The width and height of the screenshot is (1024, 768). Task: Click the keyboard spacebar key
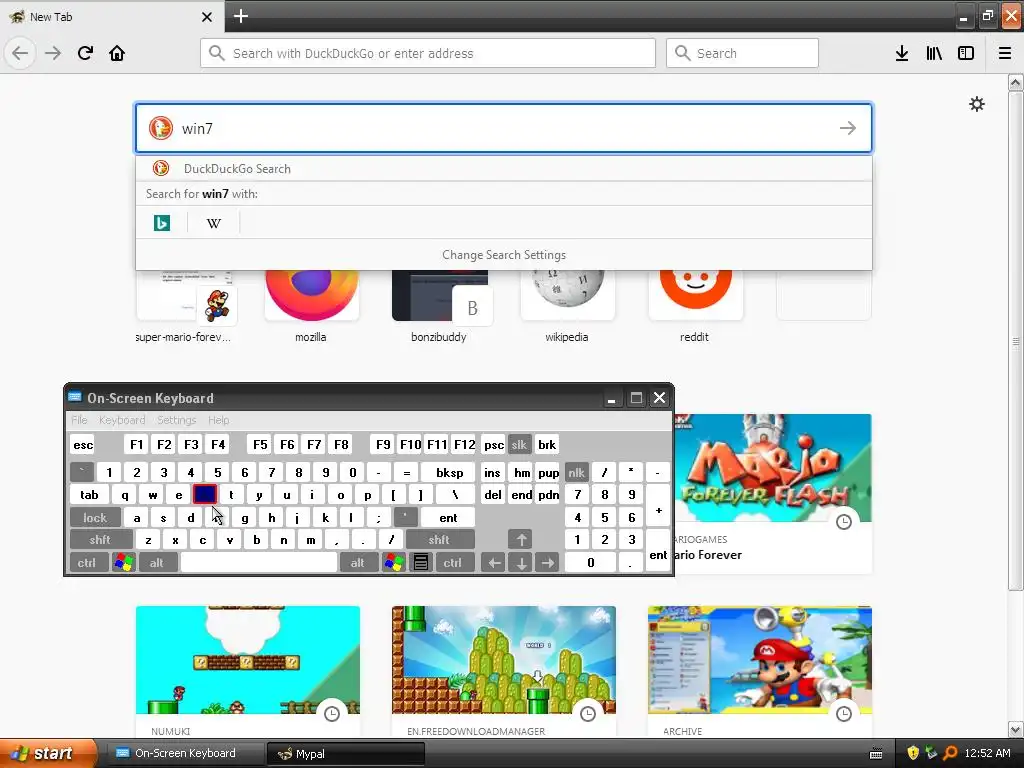[x=259, y=562]
